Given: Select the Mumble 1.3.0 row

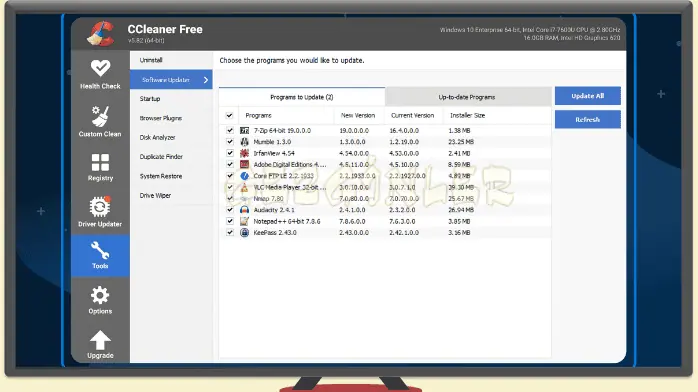Looking at the screenshot, I should point(385,142).
